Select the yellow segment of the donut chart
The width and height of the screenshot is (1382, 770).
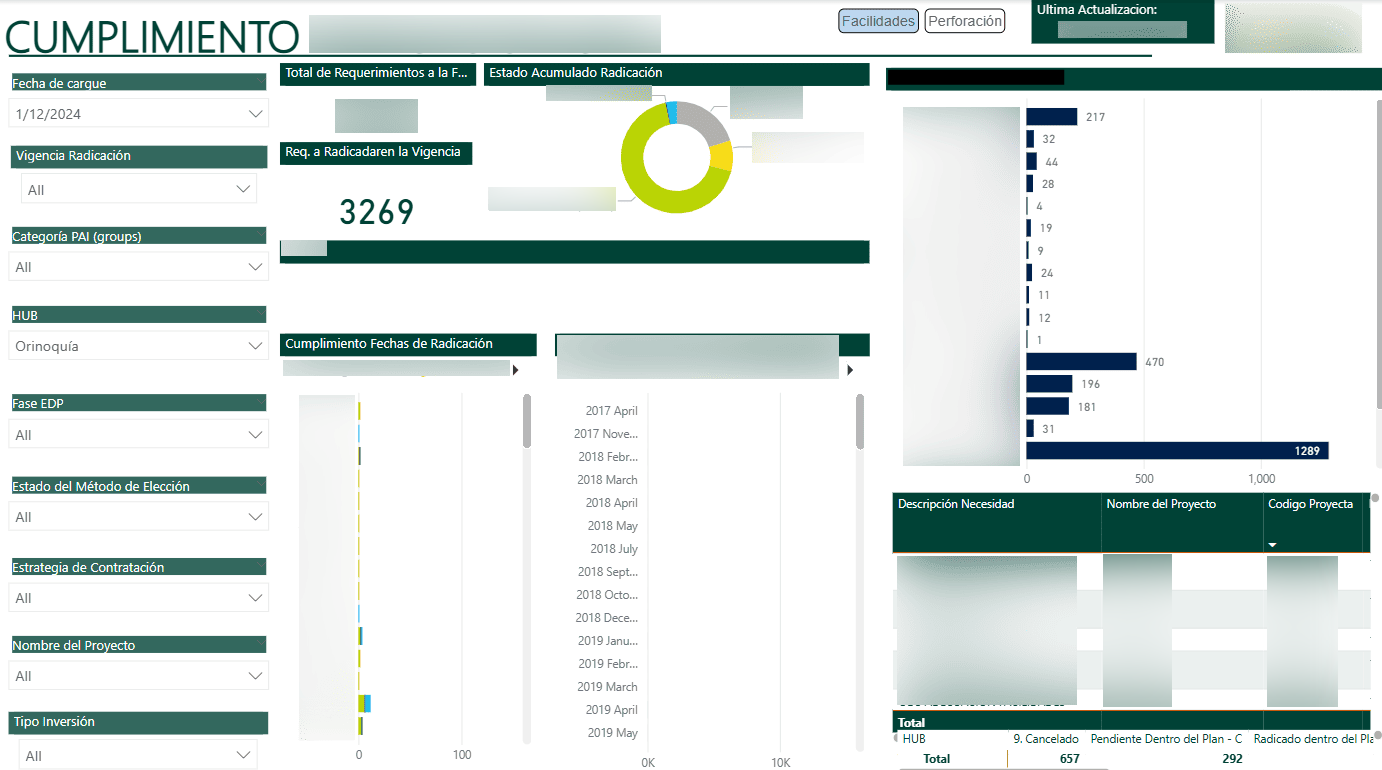point(721,156)
